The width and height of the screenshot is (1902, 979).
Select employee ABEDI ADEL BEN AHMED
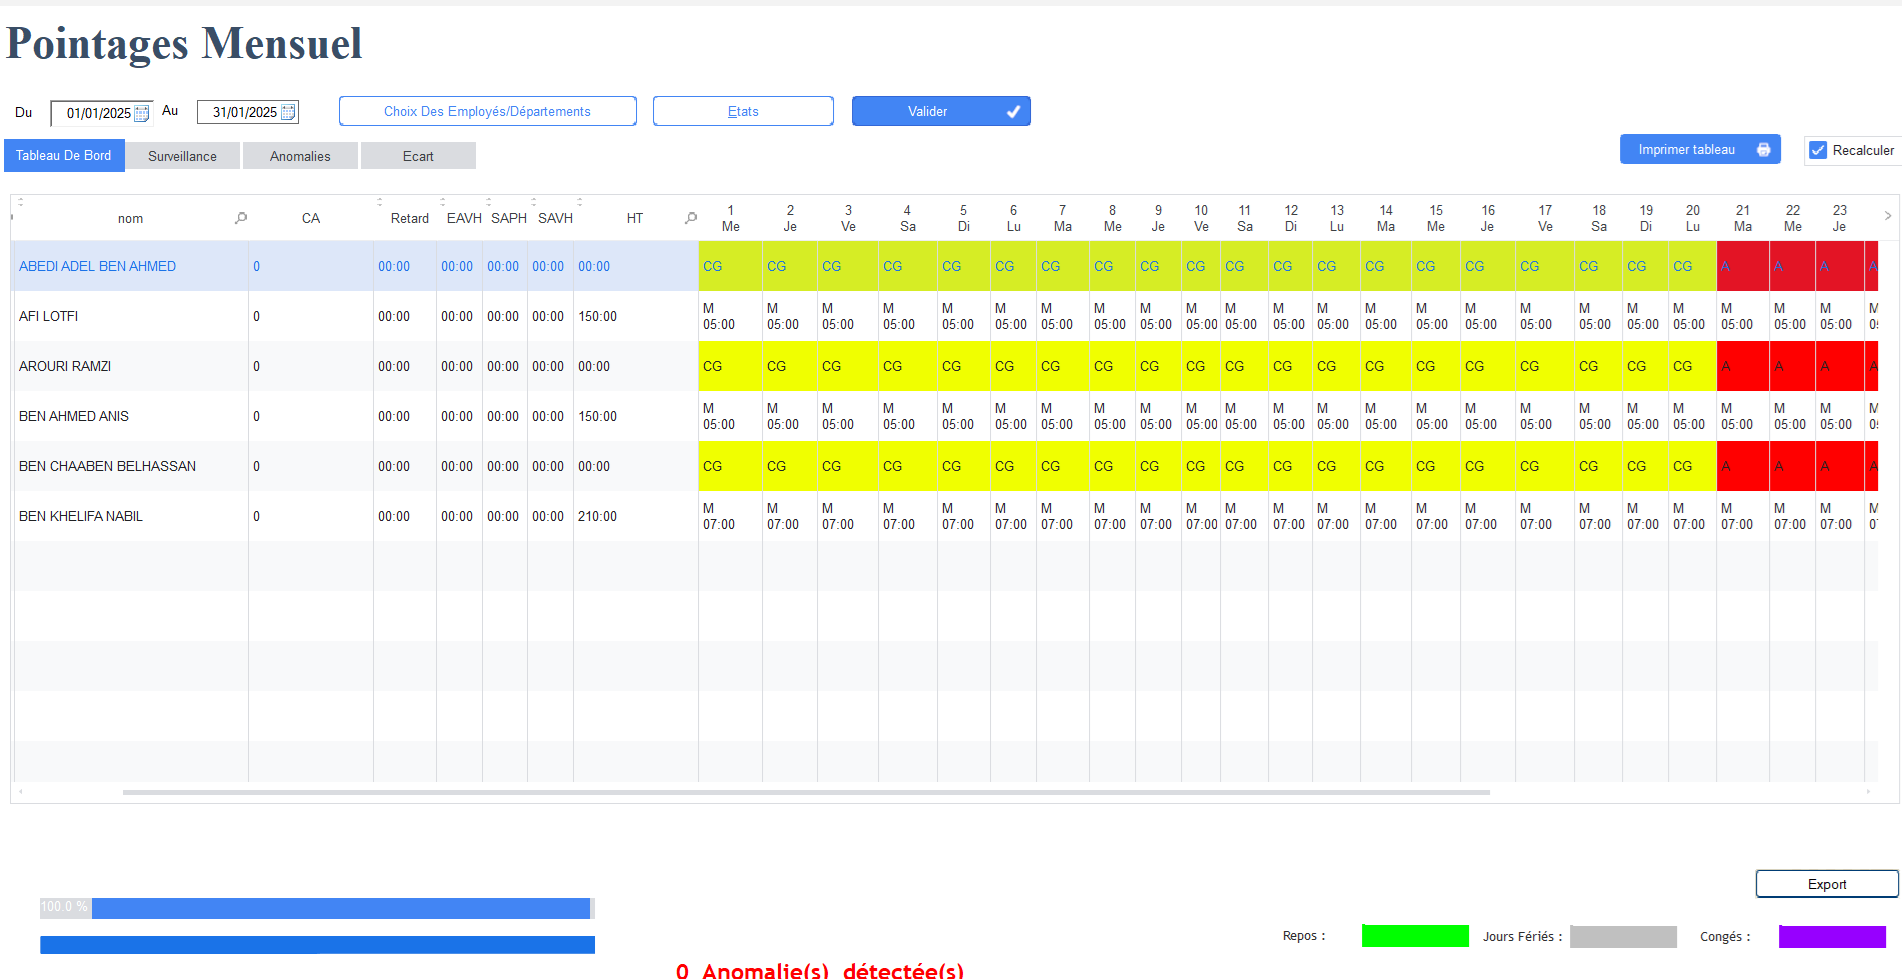[97, 266]
